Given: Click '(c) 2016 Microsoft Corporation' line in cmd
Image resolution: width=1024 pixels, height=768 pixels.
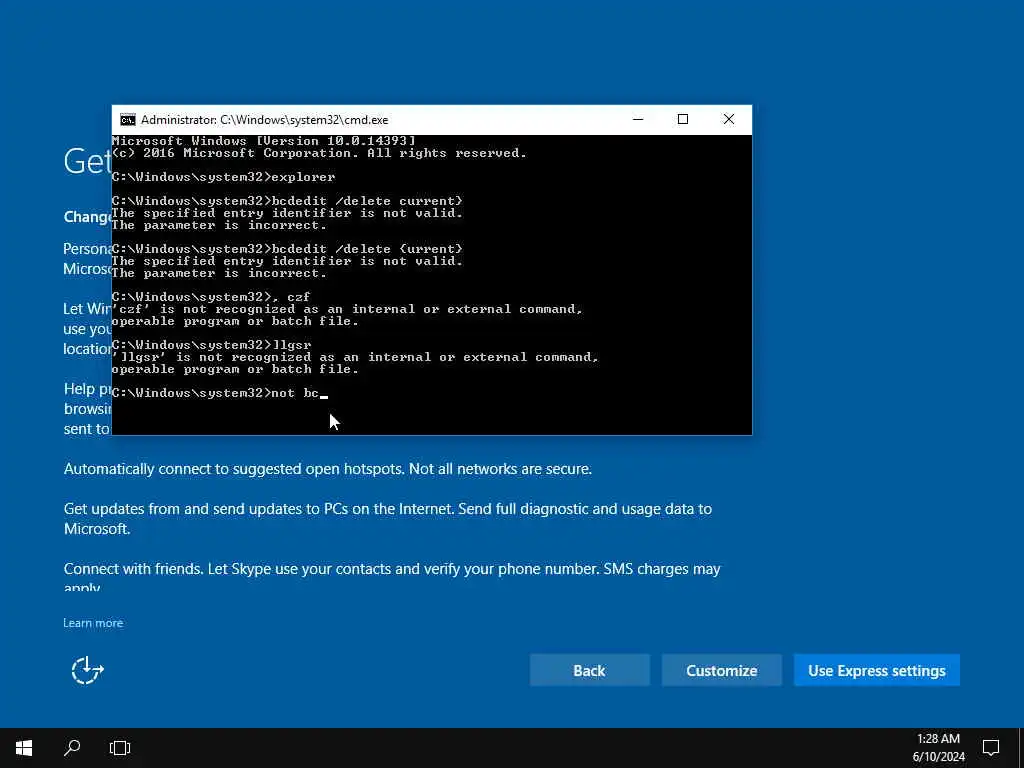Looking at the screenshot, I should [x=319, y=153].
